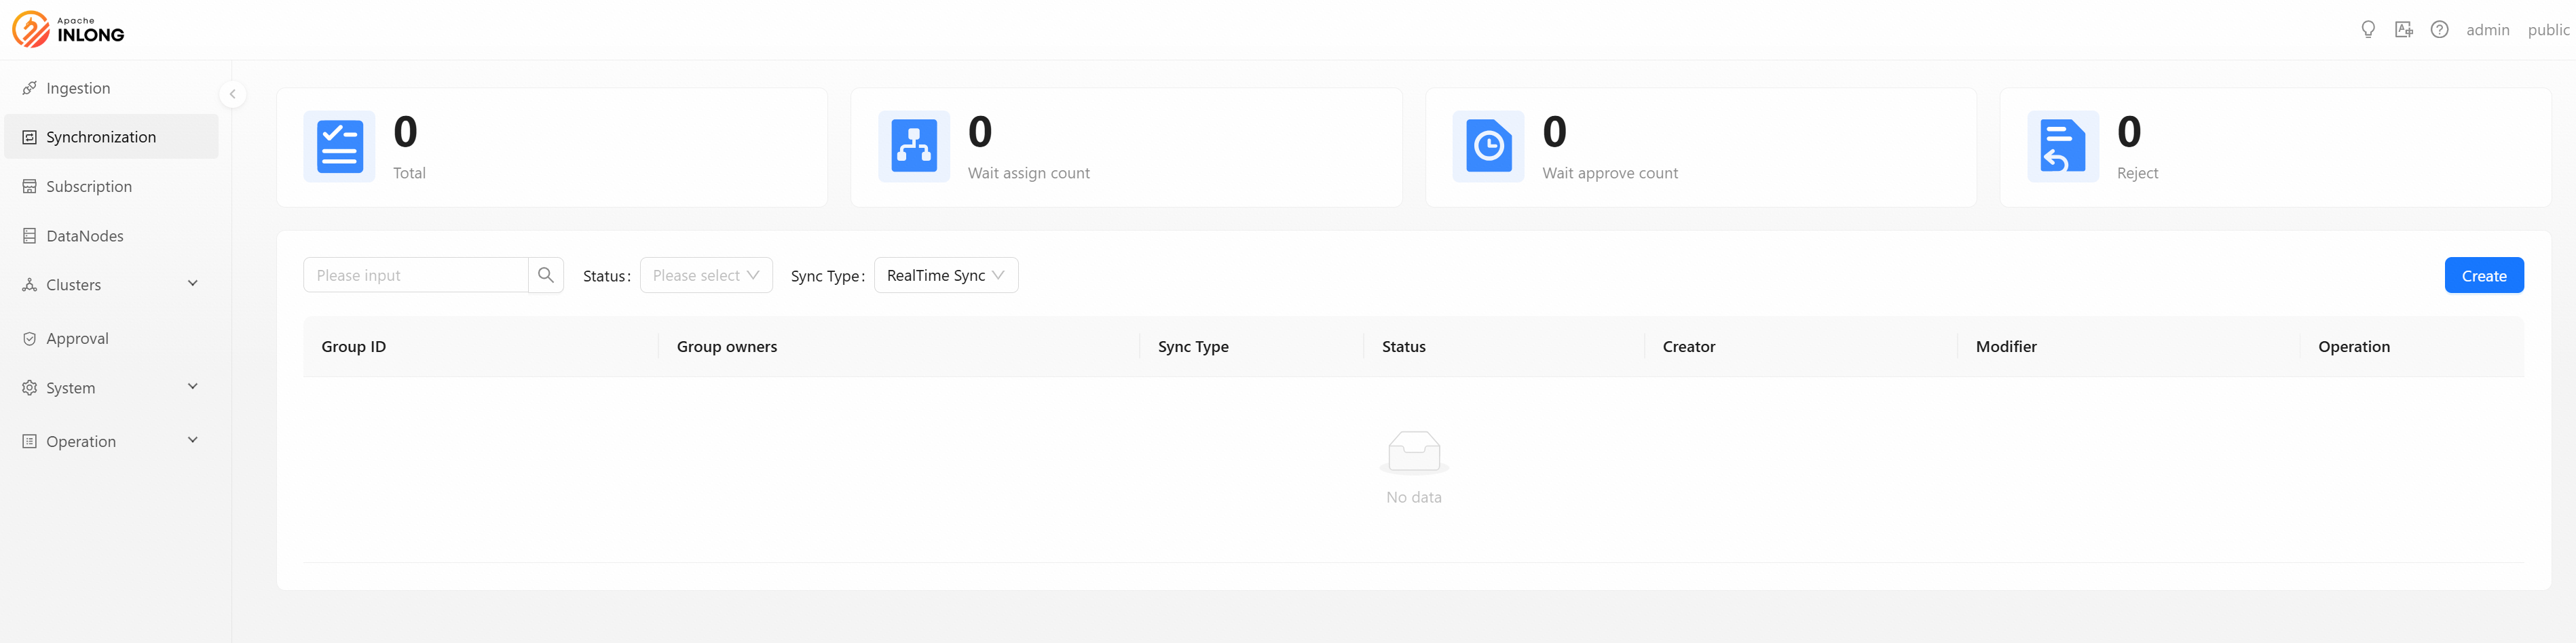Click the Wait assign count icon
The width and height of the screenshot is (2576, 643).
(913, 147)
